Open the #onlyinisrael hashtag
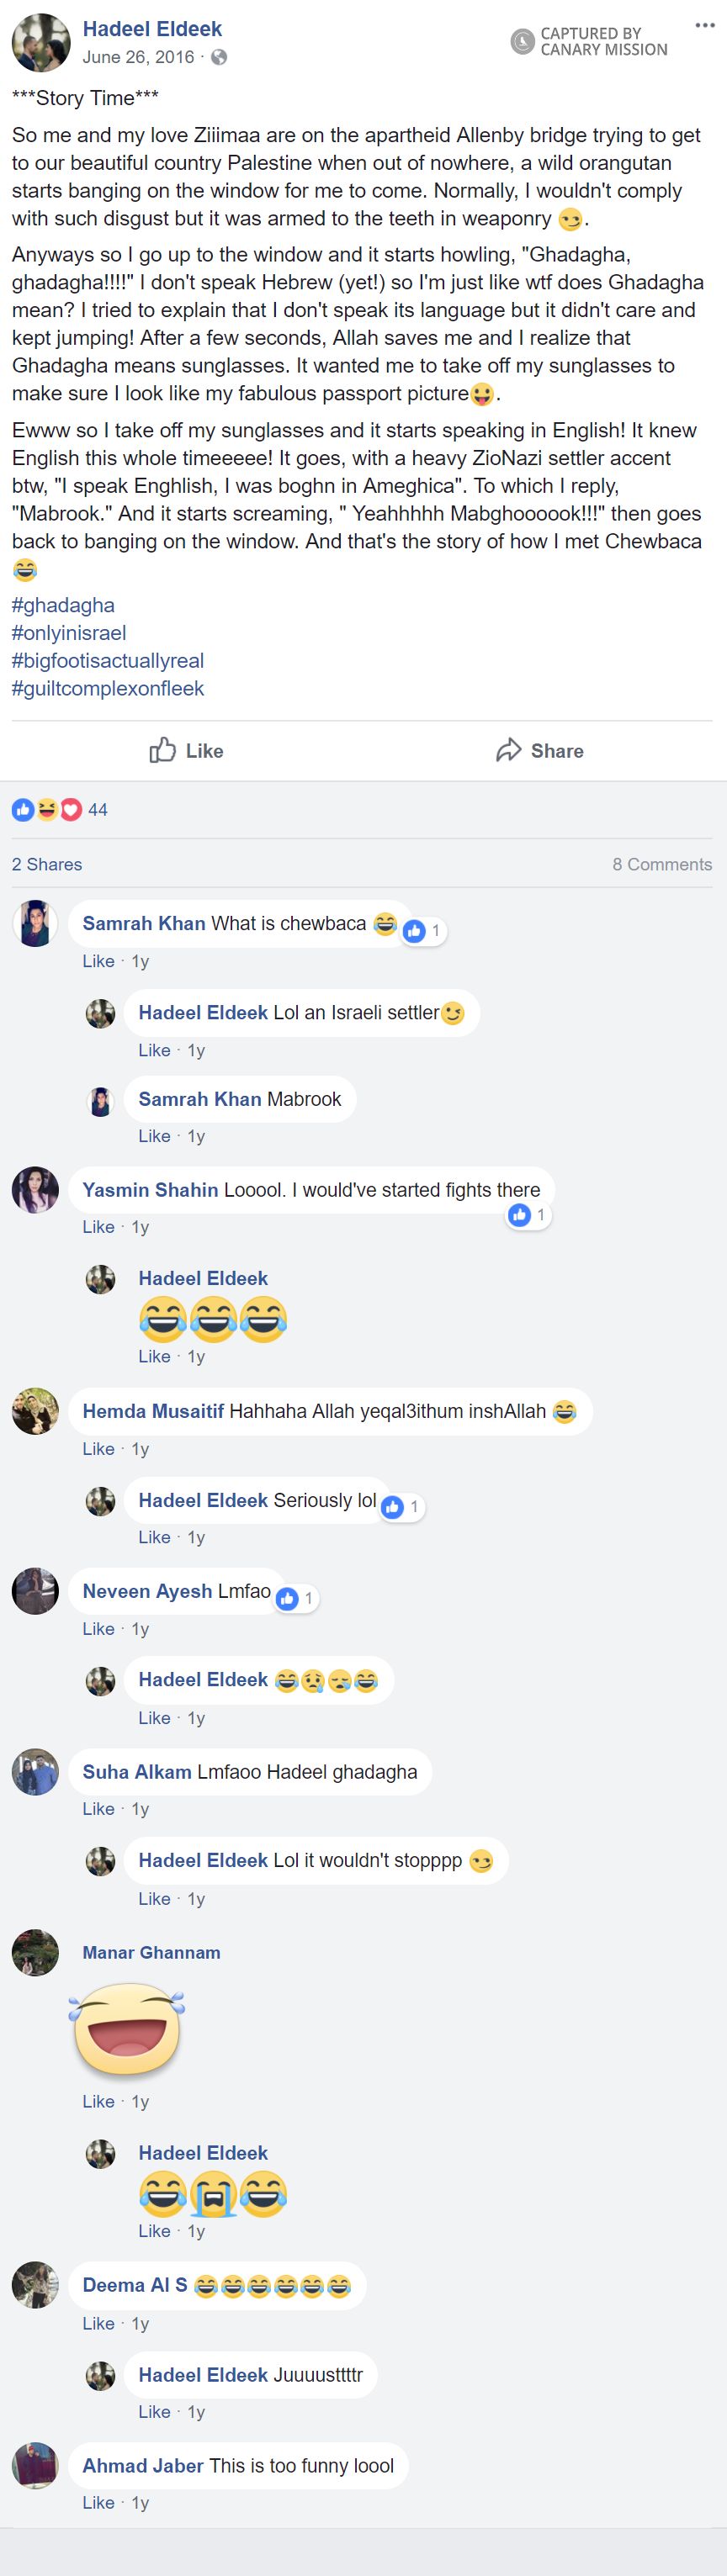The image size is (727, 2576). (69, 633)
